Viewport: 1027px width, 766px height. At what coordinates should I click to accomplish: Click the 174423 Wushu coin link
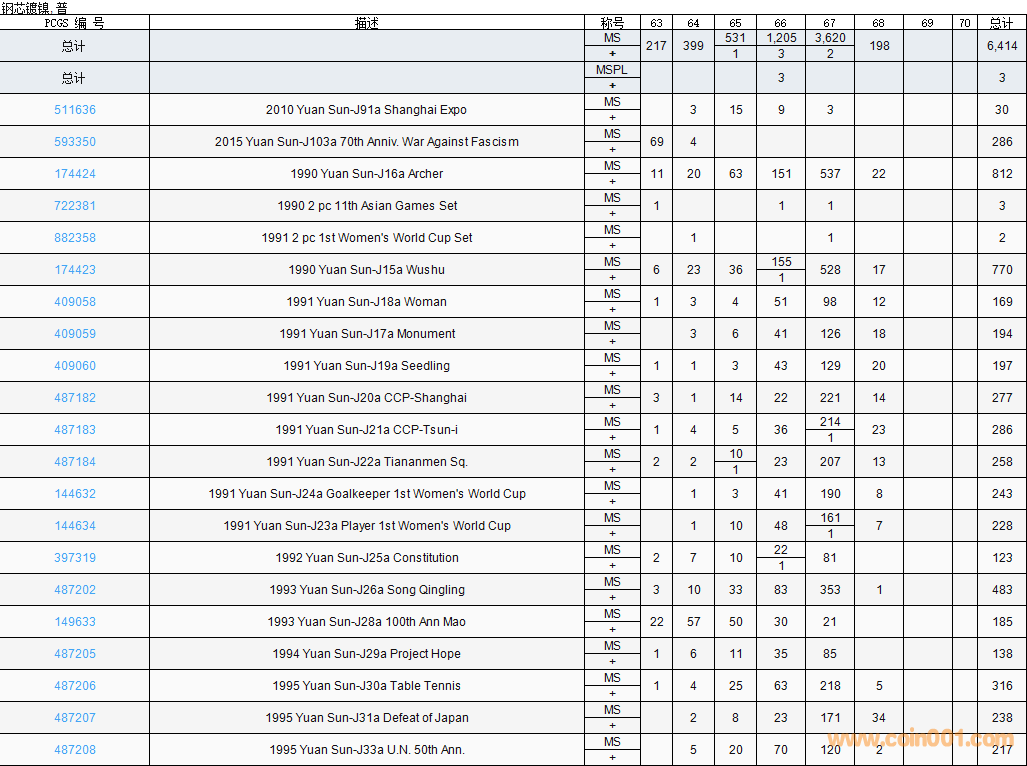75,270
